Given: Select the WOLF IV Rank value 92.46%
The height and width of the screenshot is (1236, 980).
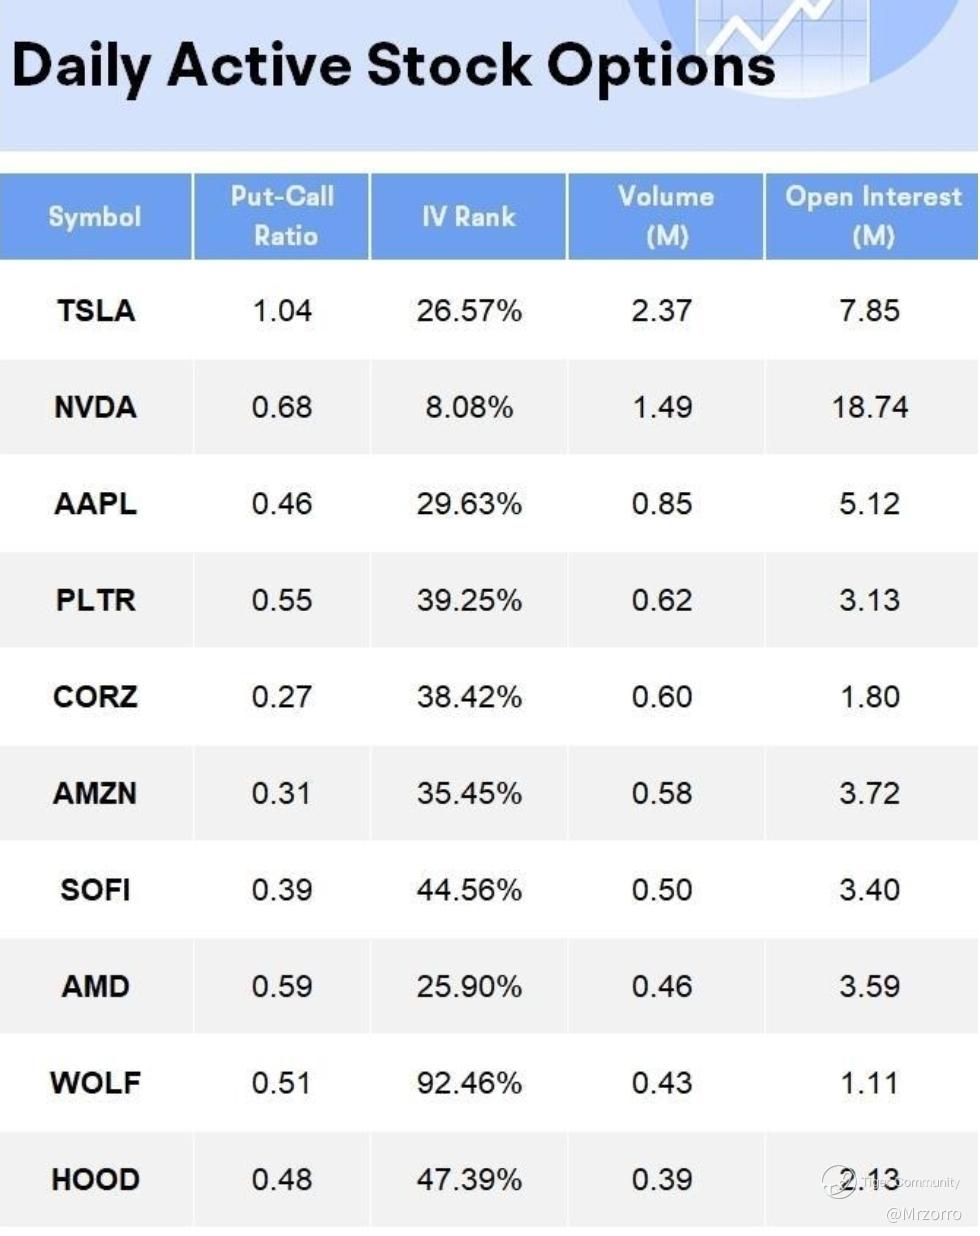Looking at the screenshot, I should (x=469, y=1083).
